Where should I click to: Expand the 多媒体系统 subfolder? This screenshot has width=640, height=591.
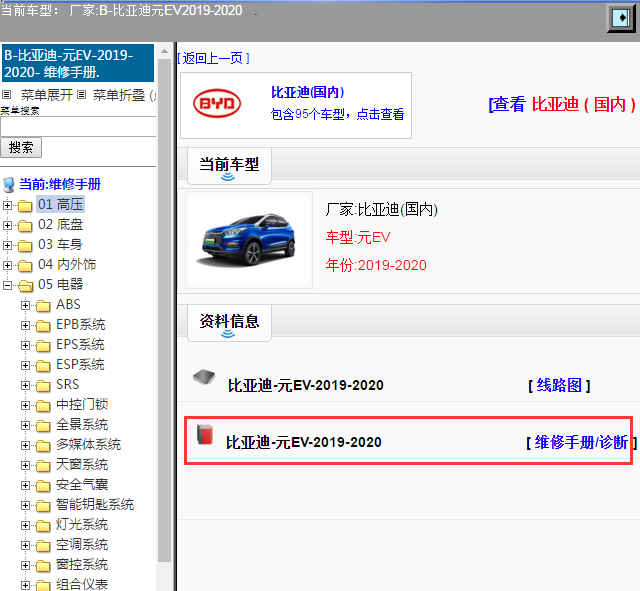pos(25,445)
